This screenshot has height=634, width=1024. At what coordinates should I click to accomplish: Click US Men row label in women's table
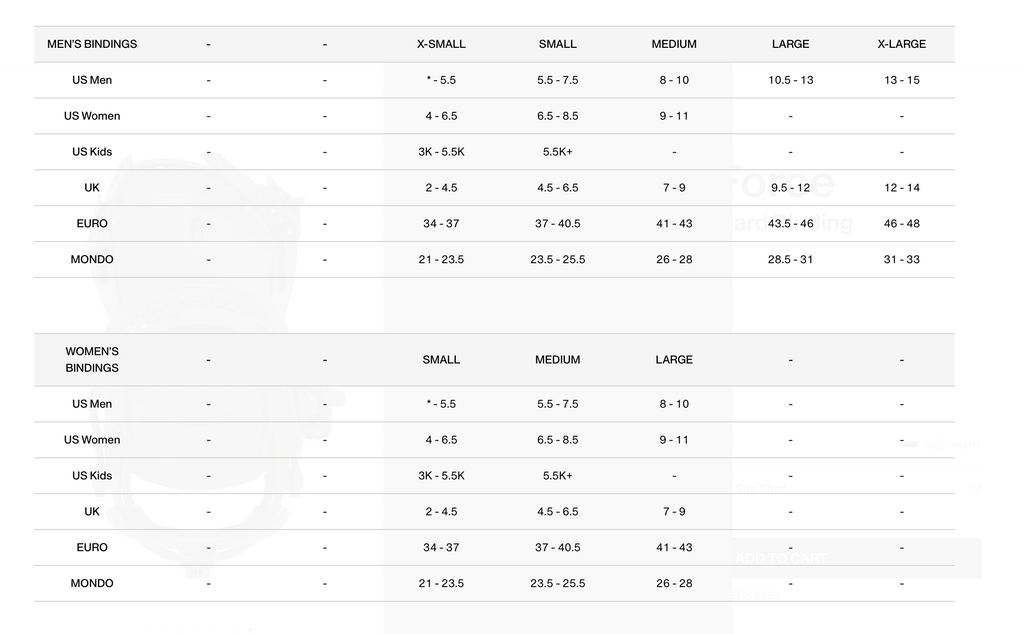[92, 404]
